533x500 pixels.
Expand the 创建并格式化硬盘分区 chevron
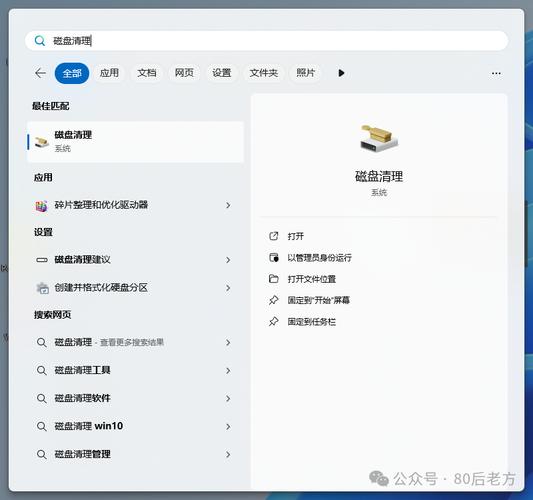pyautogui.click(x=228, y=288)
